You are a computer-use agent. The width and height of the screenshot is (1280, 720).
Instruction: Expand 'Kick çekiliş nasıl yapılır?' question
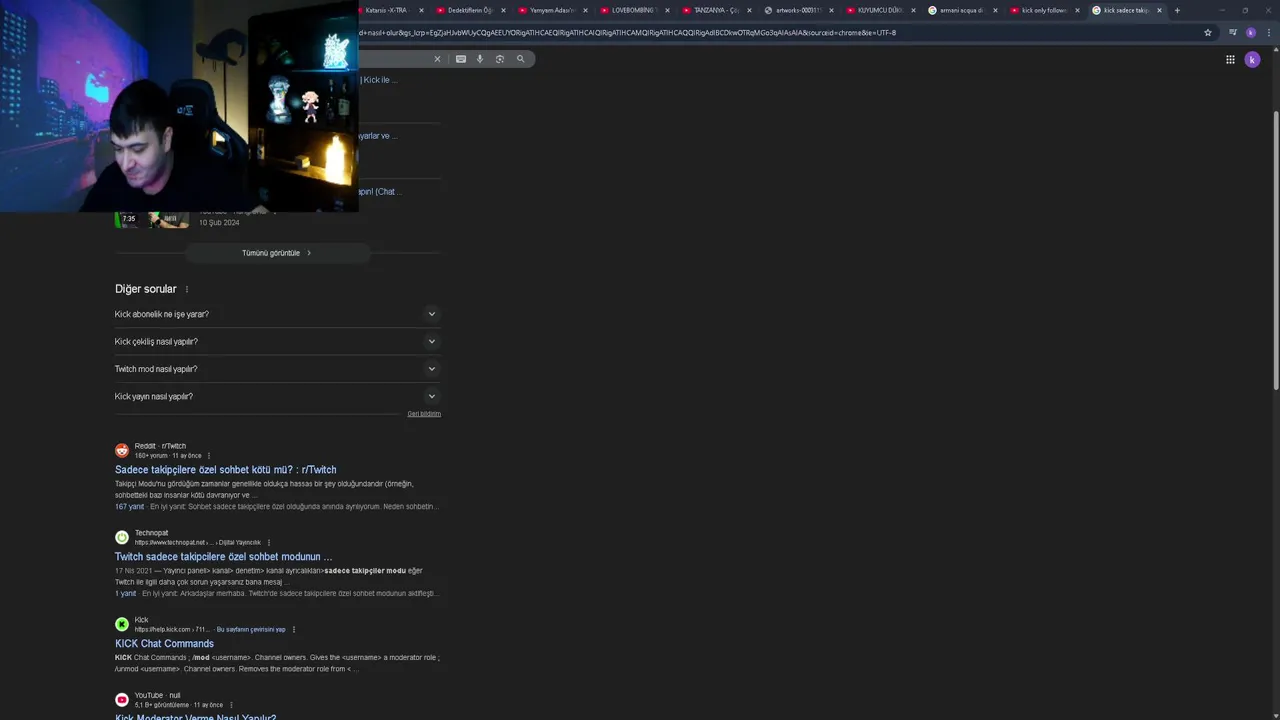(278, 341)
